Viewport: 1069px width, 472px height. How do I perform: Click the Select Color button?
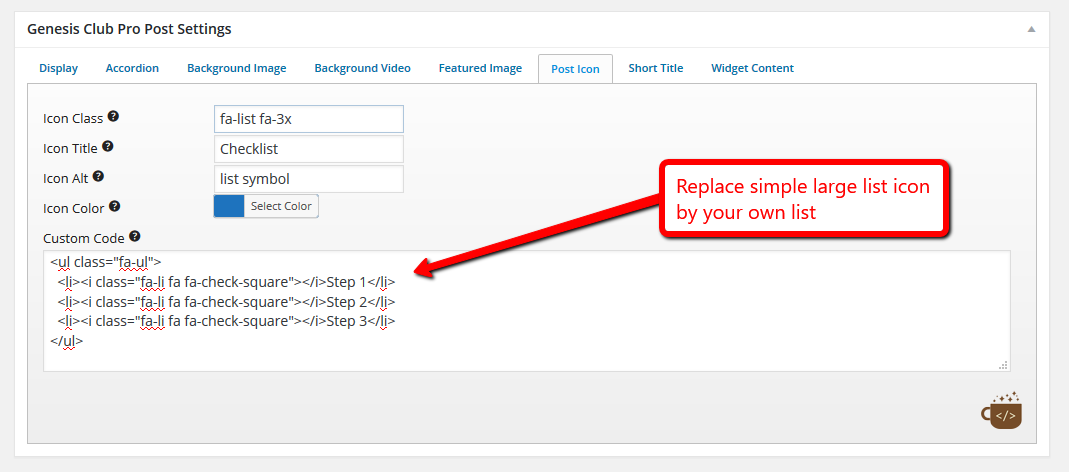[281, 206]
